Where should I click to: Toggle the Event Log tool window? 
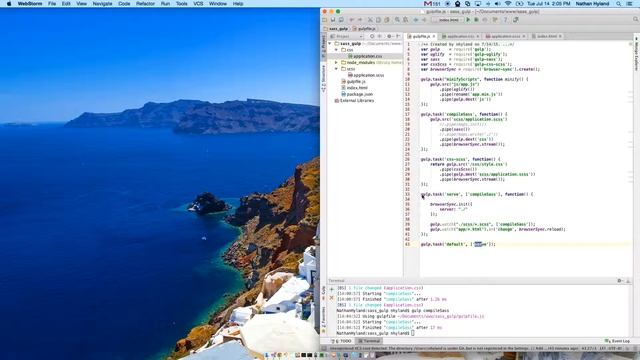point(617,341)
